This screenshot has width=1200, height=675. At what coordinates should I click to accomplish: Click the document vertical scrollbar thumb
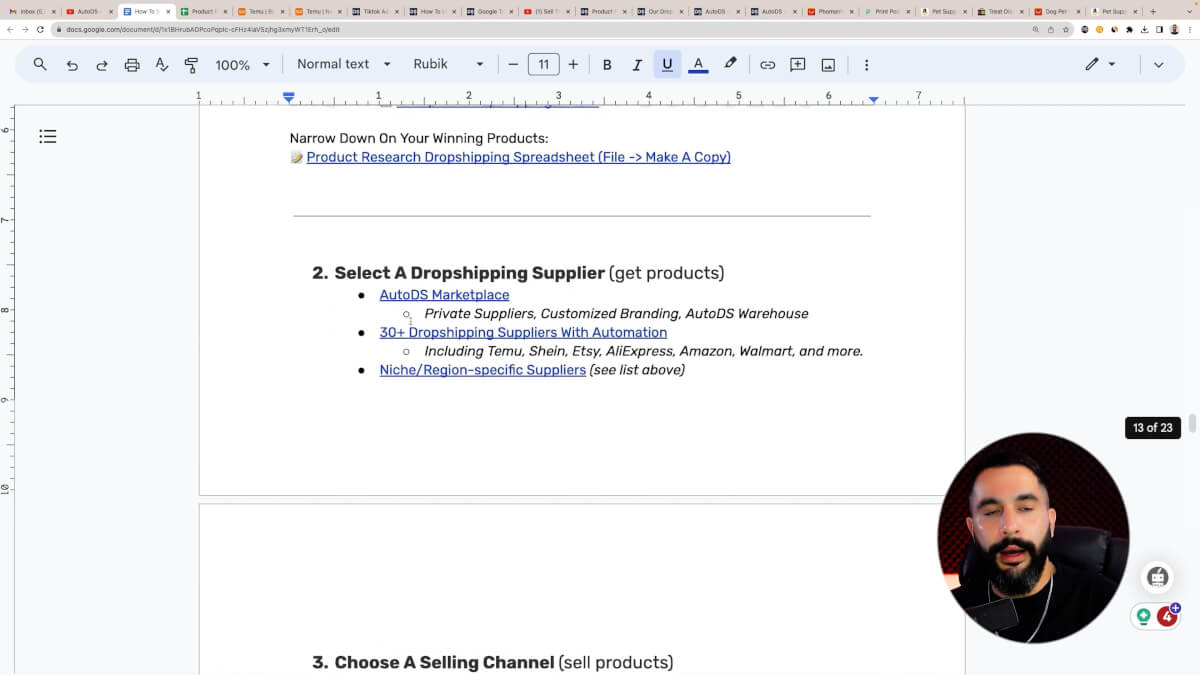[1192, 423]
